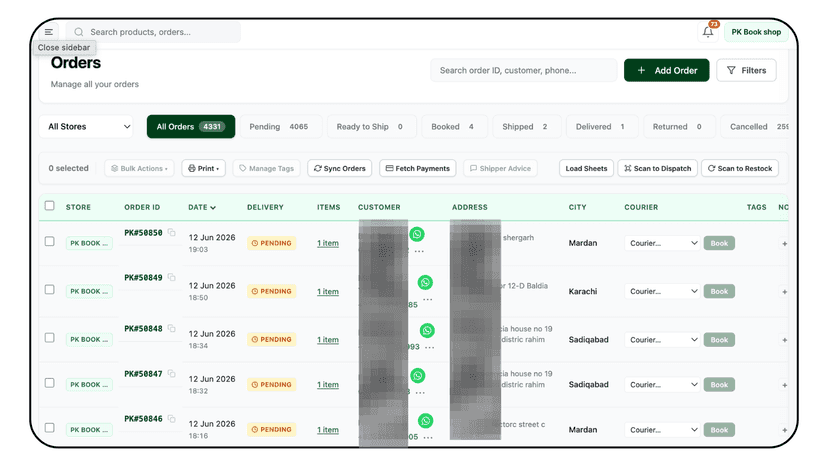Choose courier for order PK#50850
Screen dimensions: 828x466
pos(662,244)
